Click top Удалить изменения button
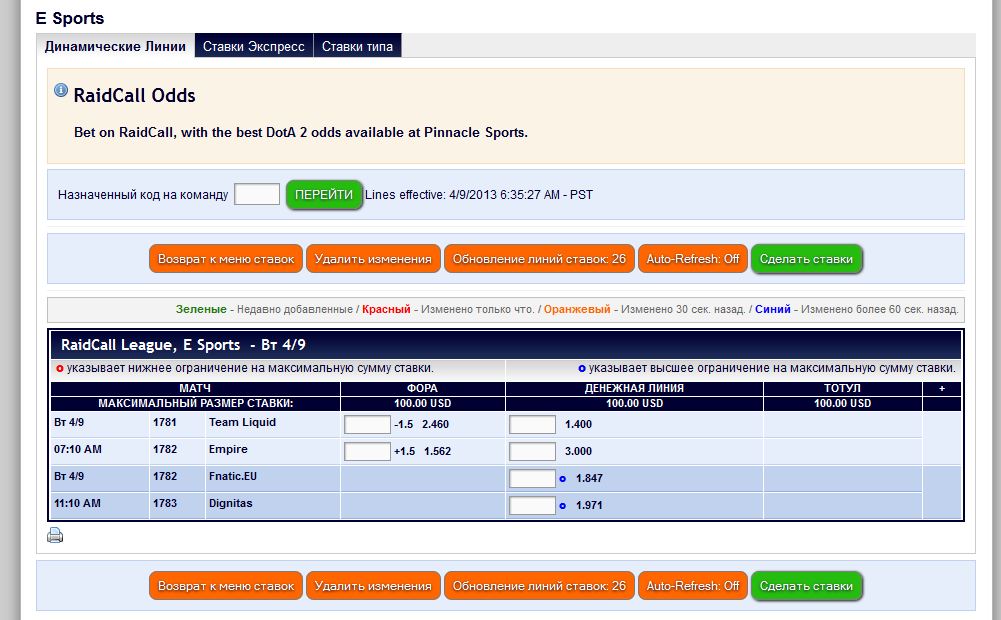 coord(373,259)
